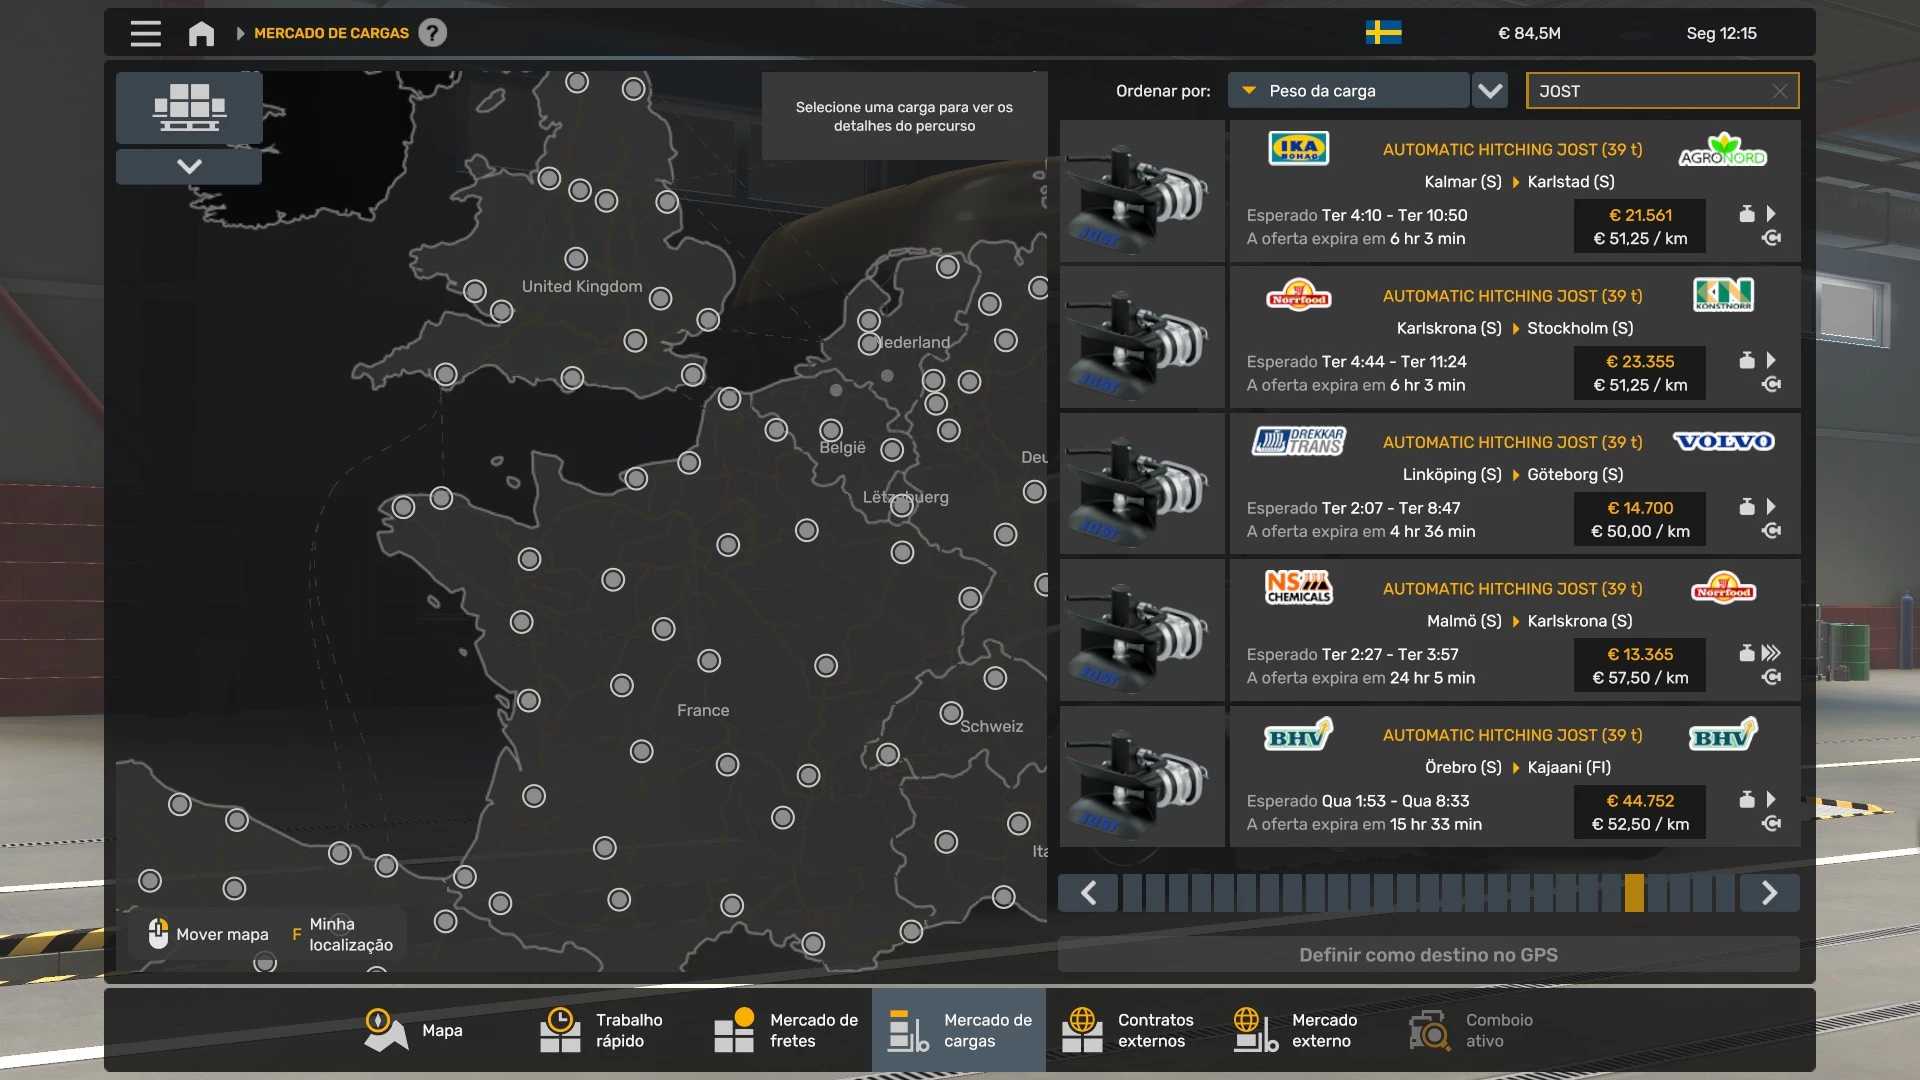Click the € 44.752 price box
The image size is (1920, 1080).
(1640, 812)
